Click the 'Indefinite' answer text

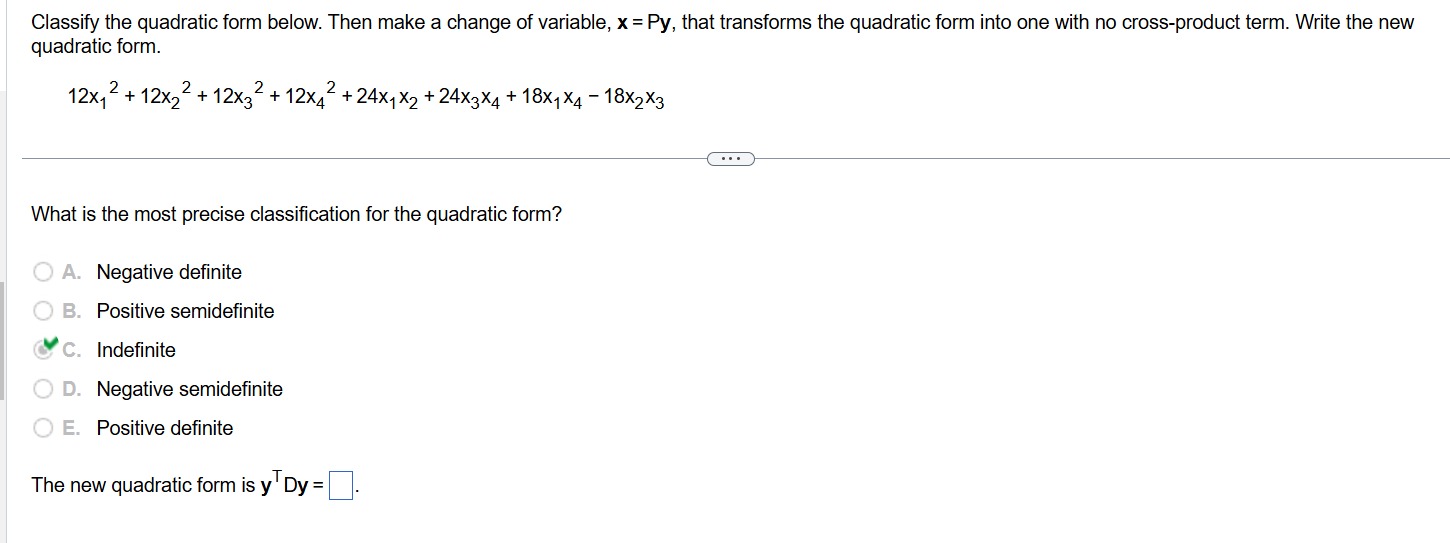136,350
